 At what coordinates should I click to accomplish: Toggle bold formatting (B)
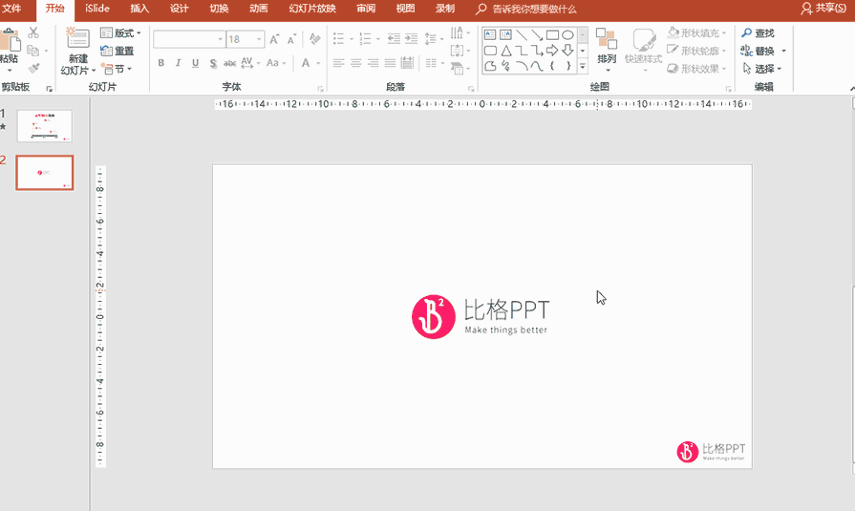click(161, 63)
